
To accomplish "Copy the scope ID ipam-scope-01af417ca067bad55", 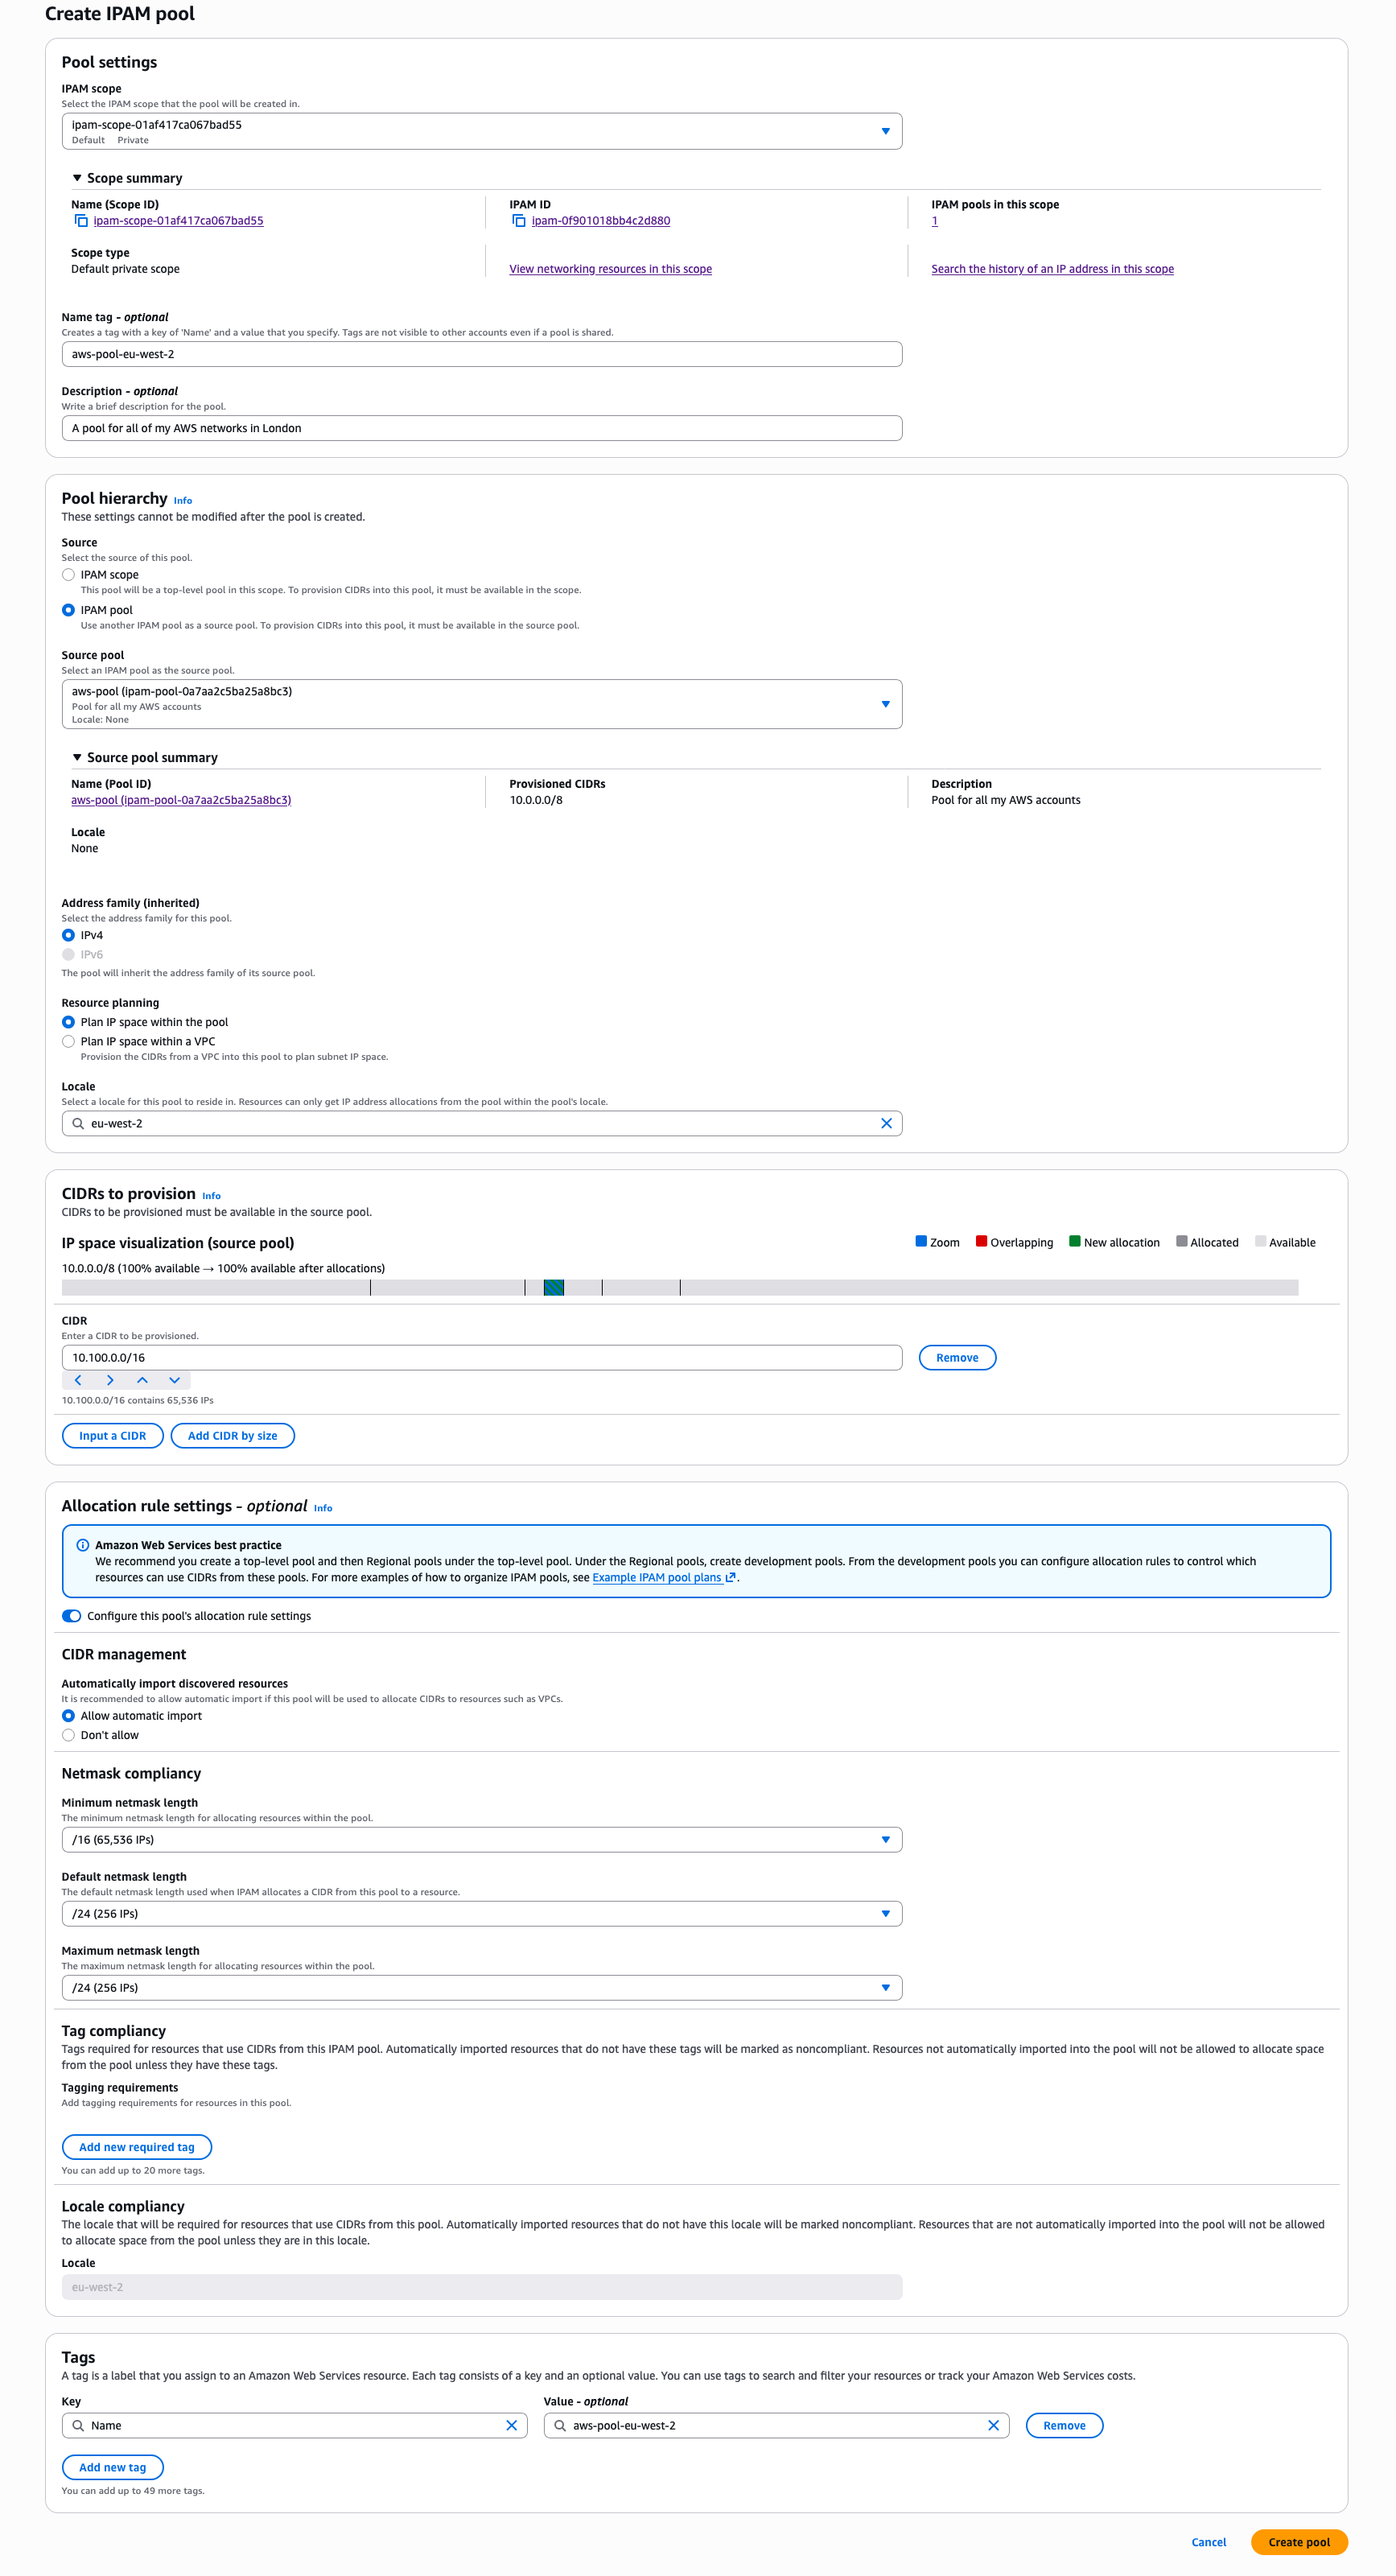I will pyautogui.click(x=81, y=221).
